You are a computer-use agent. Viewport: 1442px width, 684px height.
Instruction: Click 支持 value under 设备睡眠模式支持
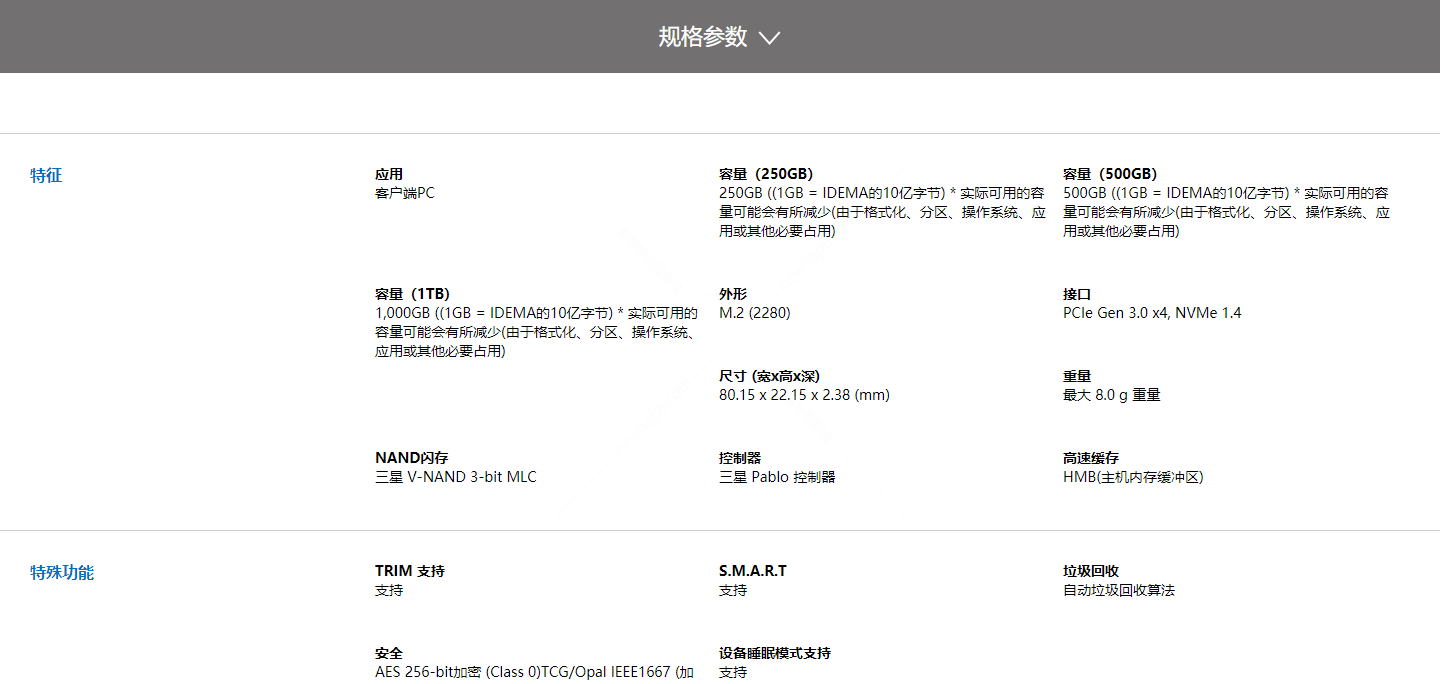(733, 672)
